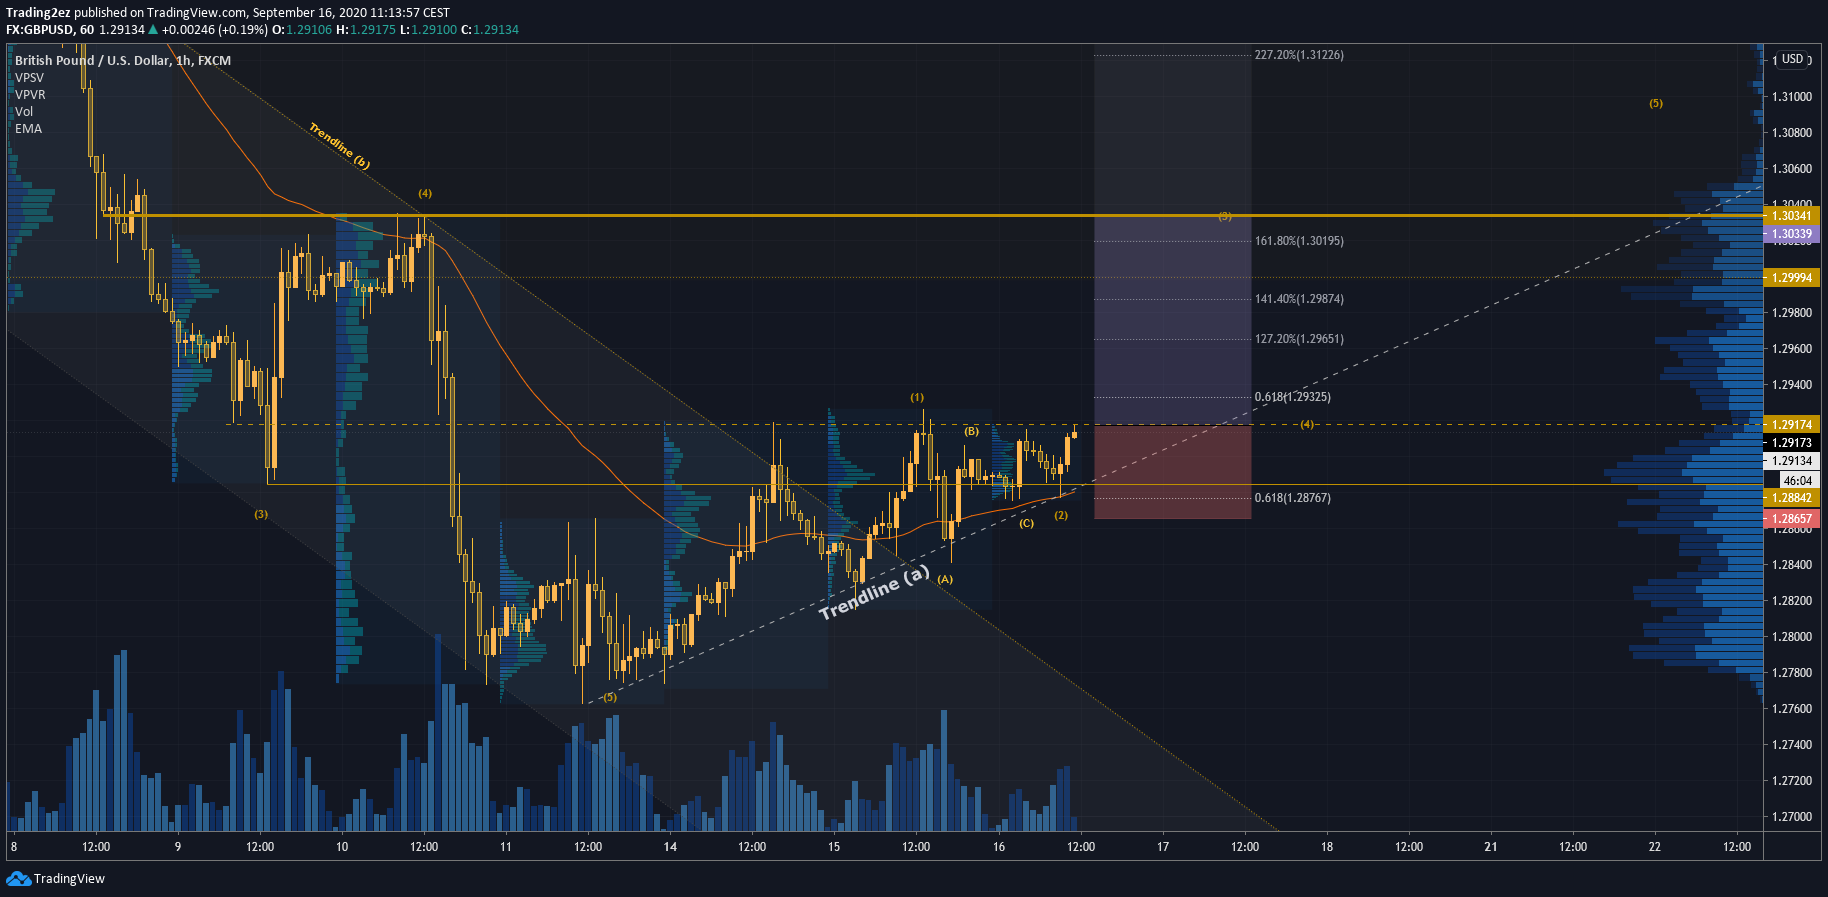
Task: Select the 127.20%(1.29651) Fibonacci level label
Action: click(1299, 339)
